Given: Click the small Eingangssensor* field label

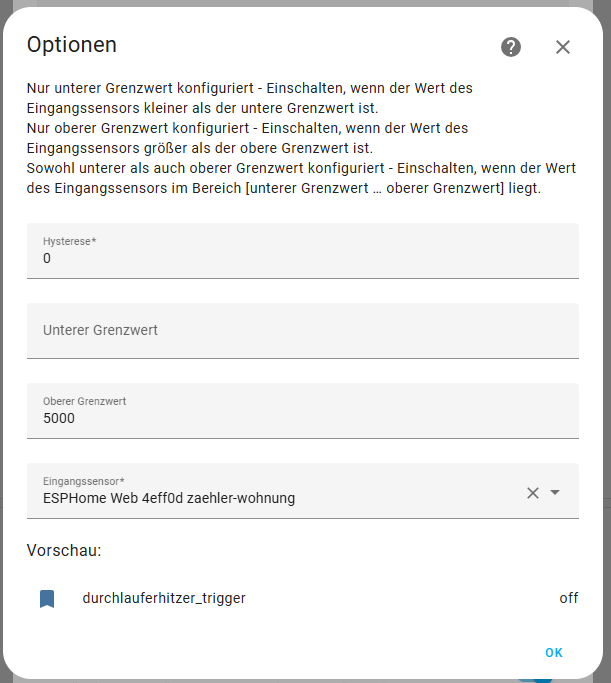Looking at the screenshot, I should click(84, 481).
